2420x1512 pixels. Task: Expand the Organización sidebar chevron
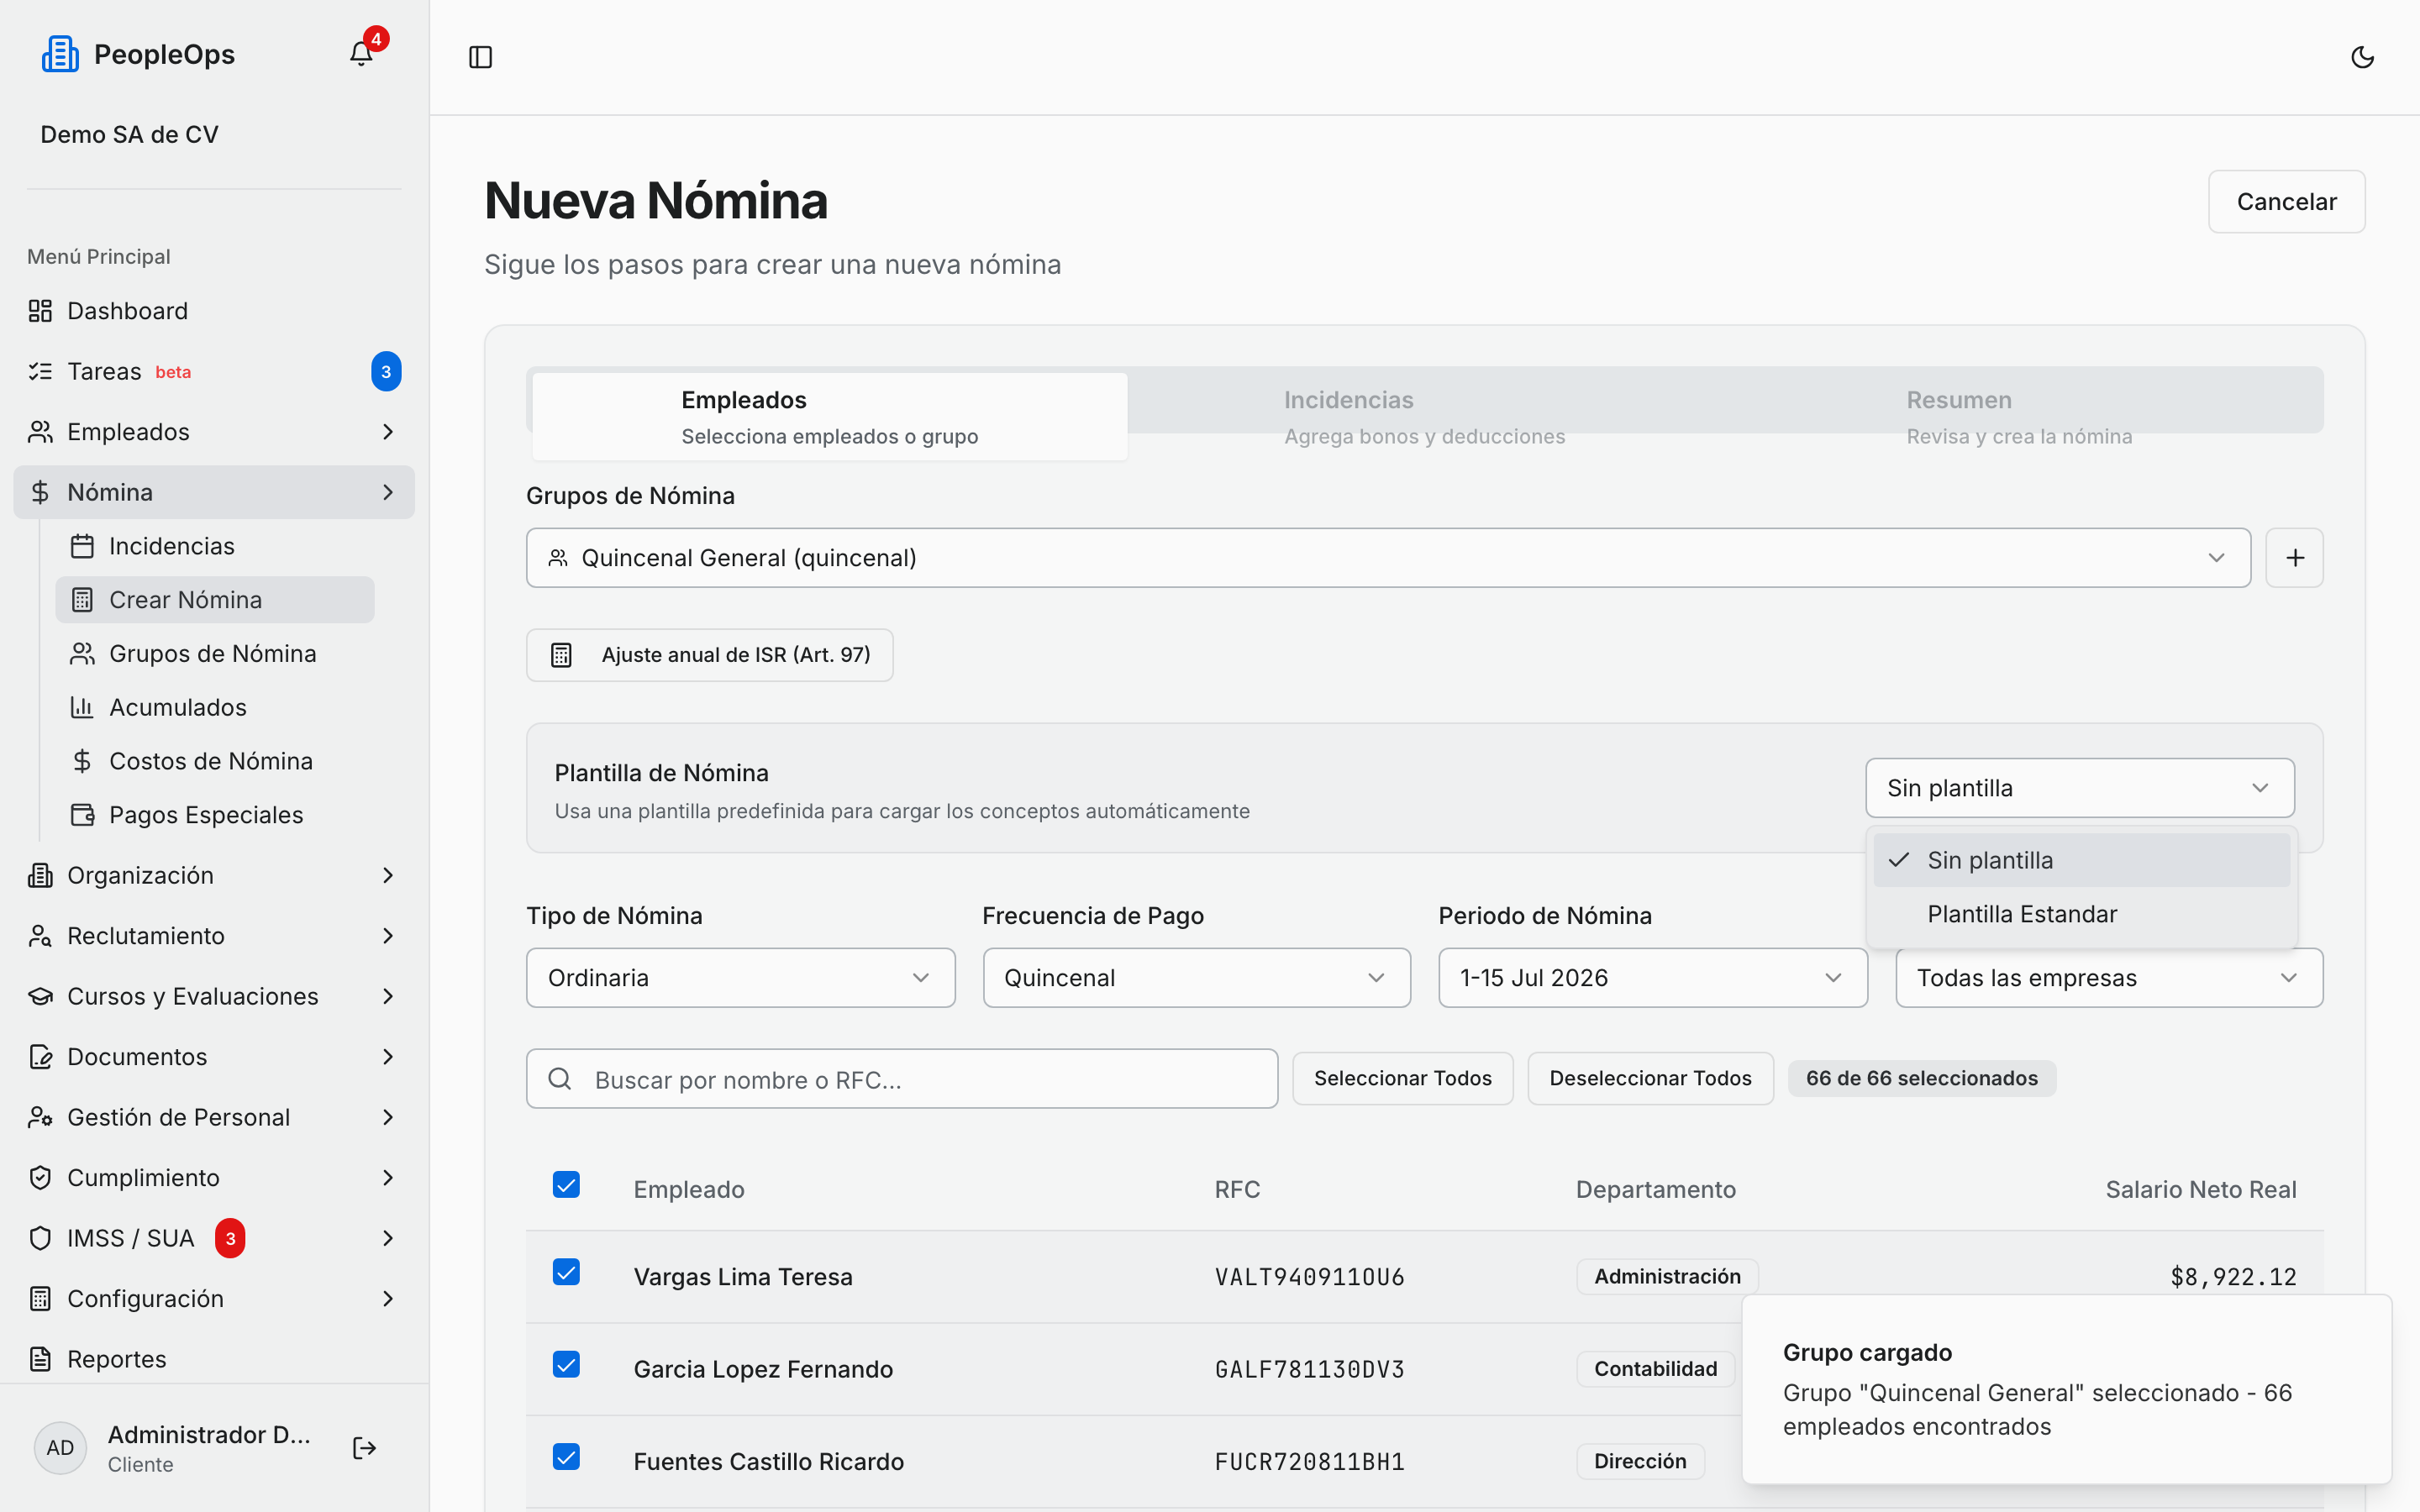(x=388, y=875)
